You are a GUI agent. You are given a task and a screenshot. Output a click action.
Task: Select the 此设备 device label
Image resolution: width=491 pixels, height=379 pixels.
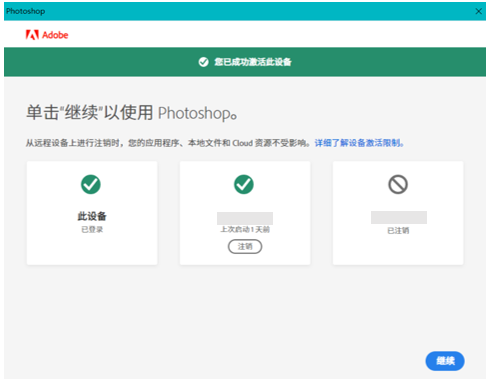(92, 216)
